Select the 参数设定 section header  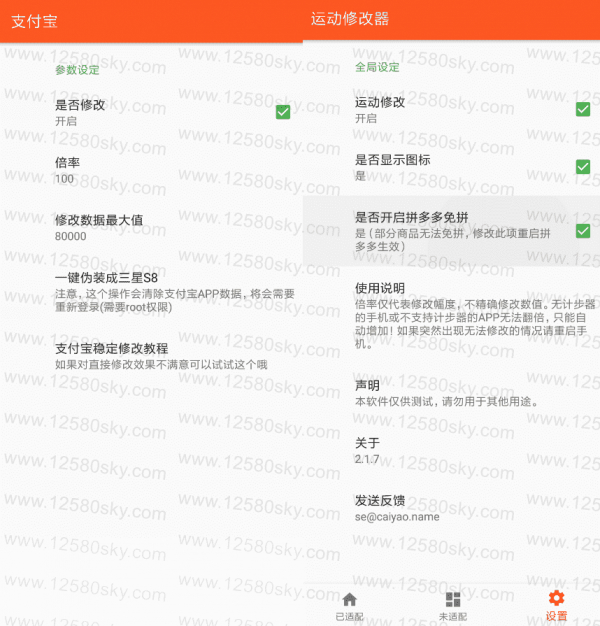point(77,70)
